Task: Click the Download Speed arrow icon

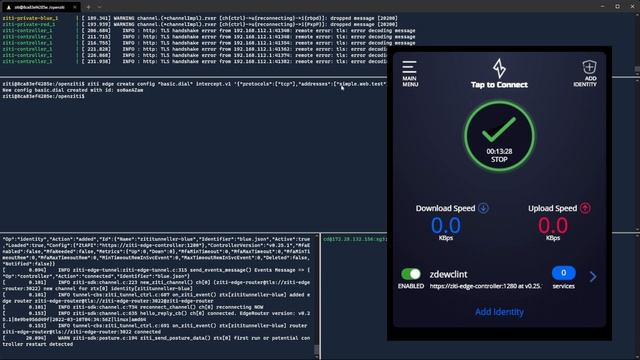Action: (483, 208)
